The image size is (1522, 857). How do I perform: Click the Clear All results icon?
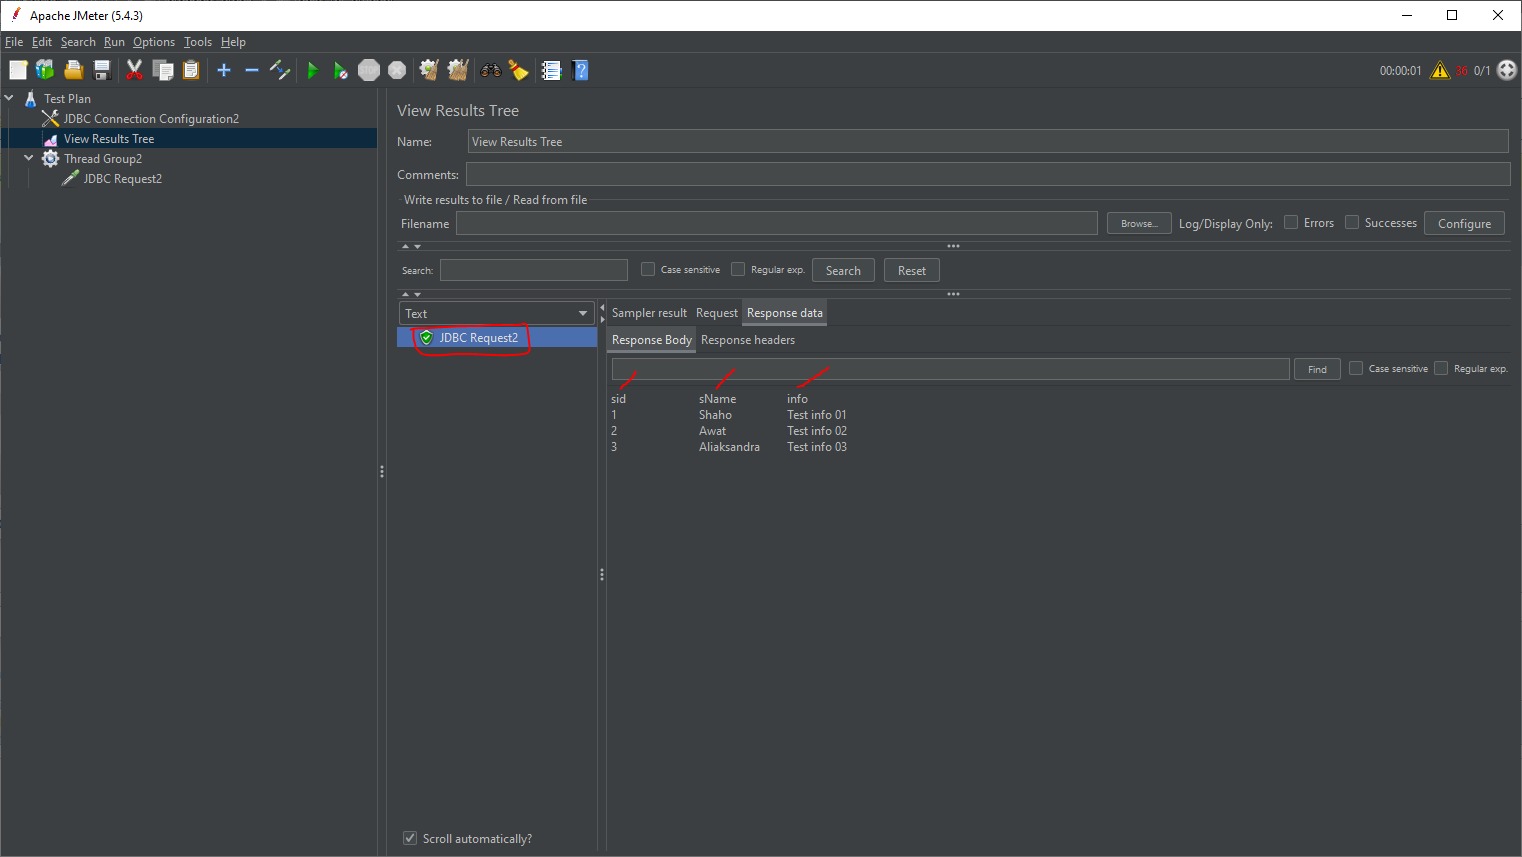pyautogui.click(x=458, y=70)
